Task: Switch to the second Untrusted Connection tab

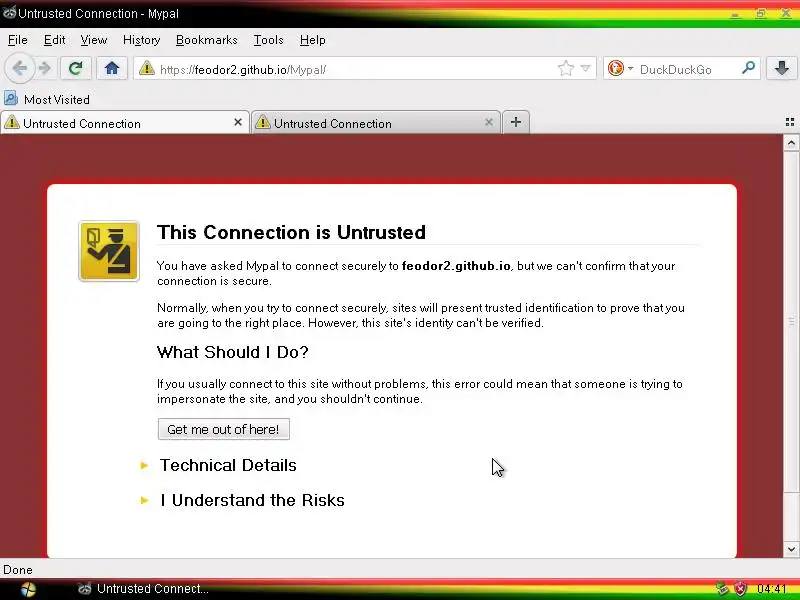Action: 375,123
